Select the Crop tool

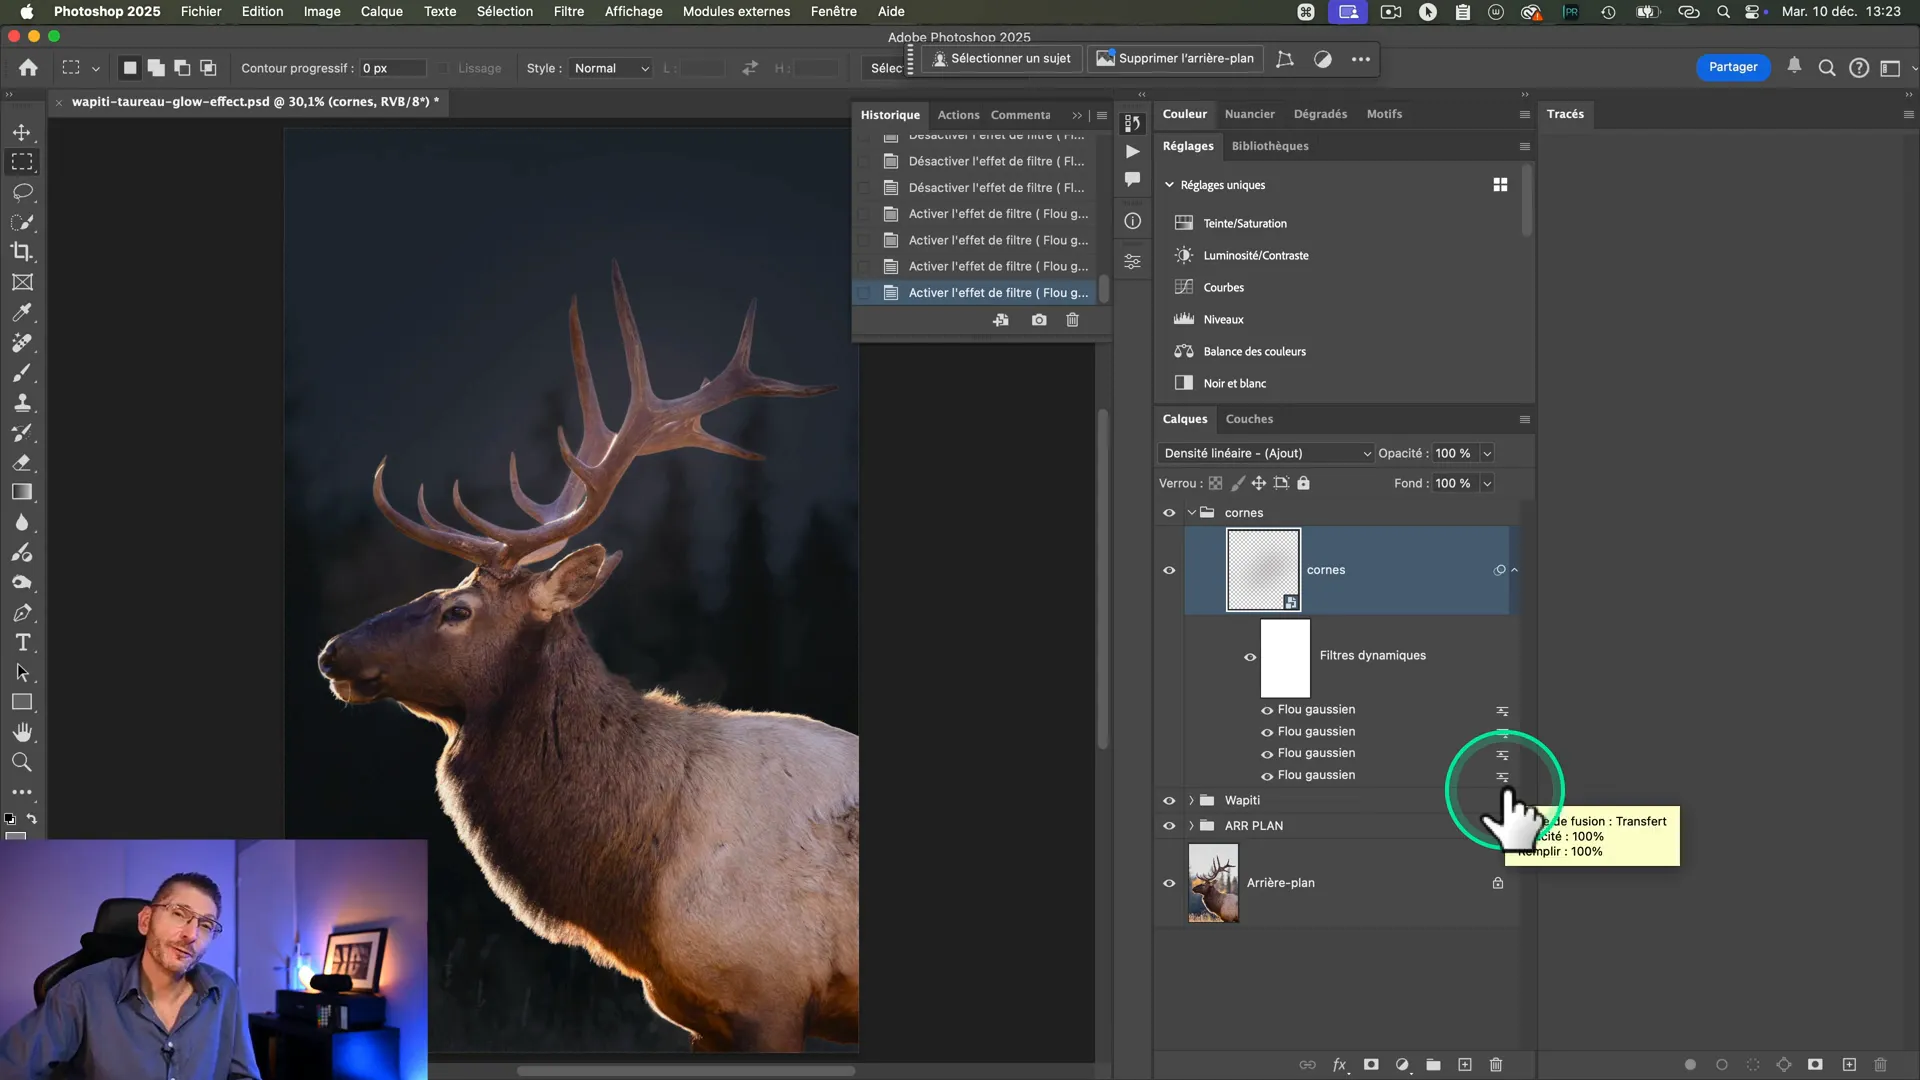[x=22, y=252]
